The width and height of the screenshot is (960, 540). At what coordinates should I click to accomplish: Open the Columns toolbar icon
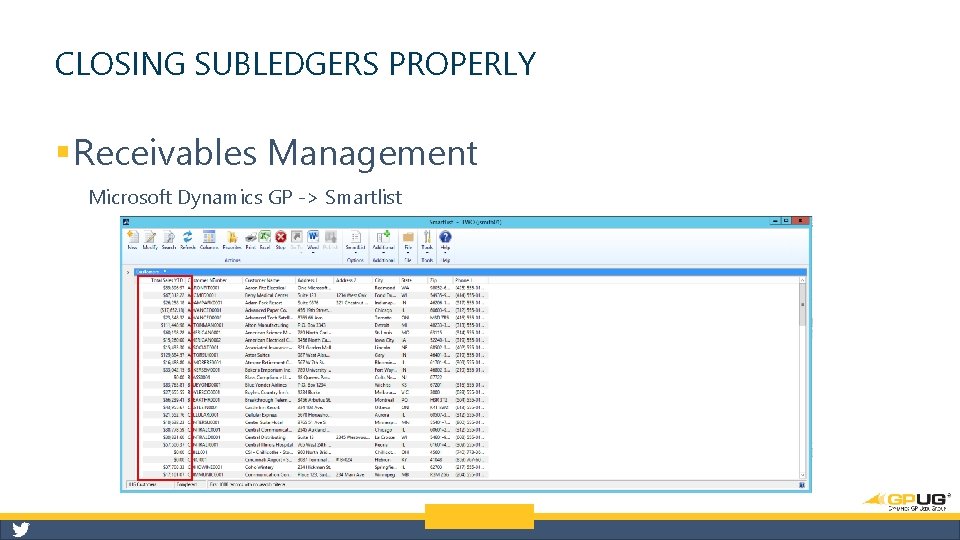[209, 238]
